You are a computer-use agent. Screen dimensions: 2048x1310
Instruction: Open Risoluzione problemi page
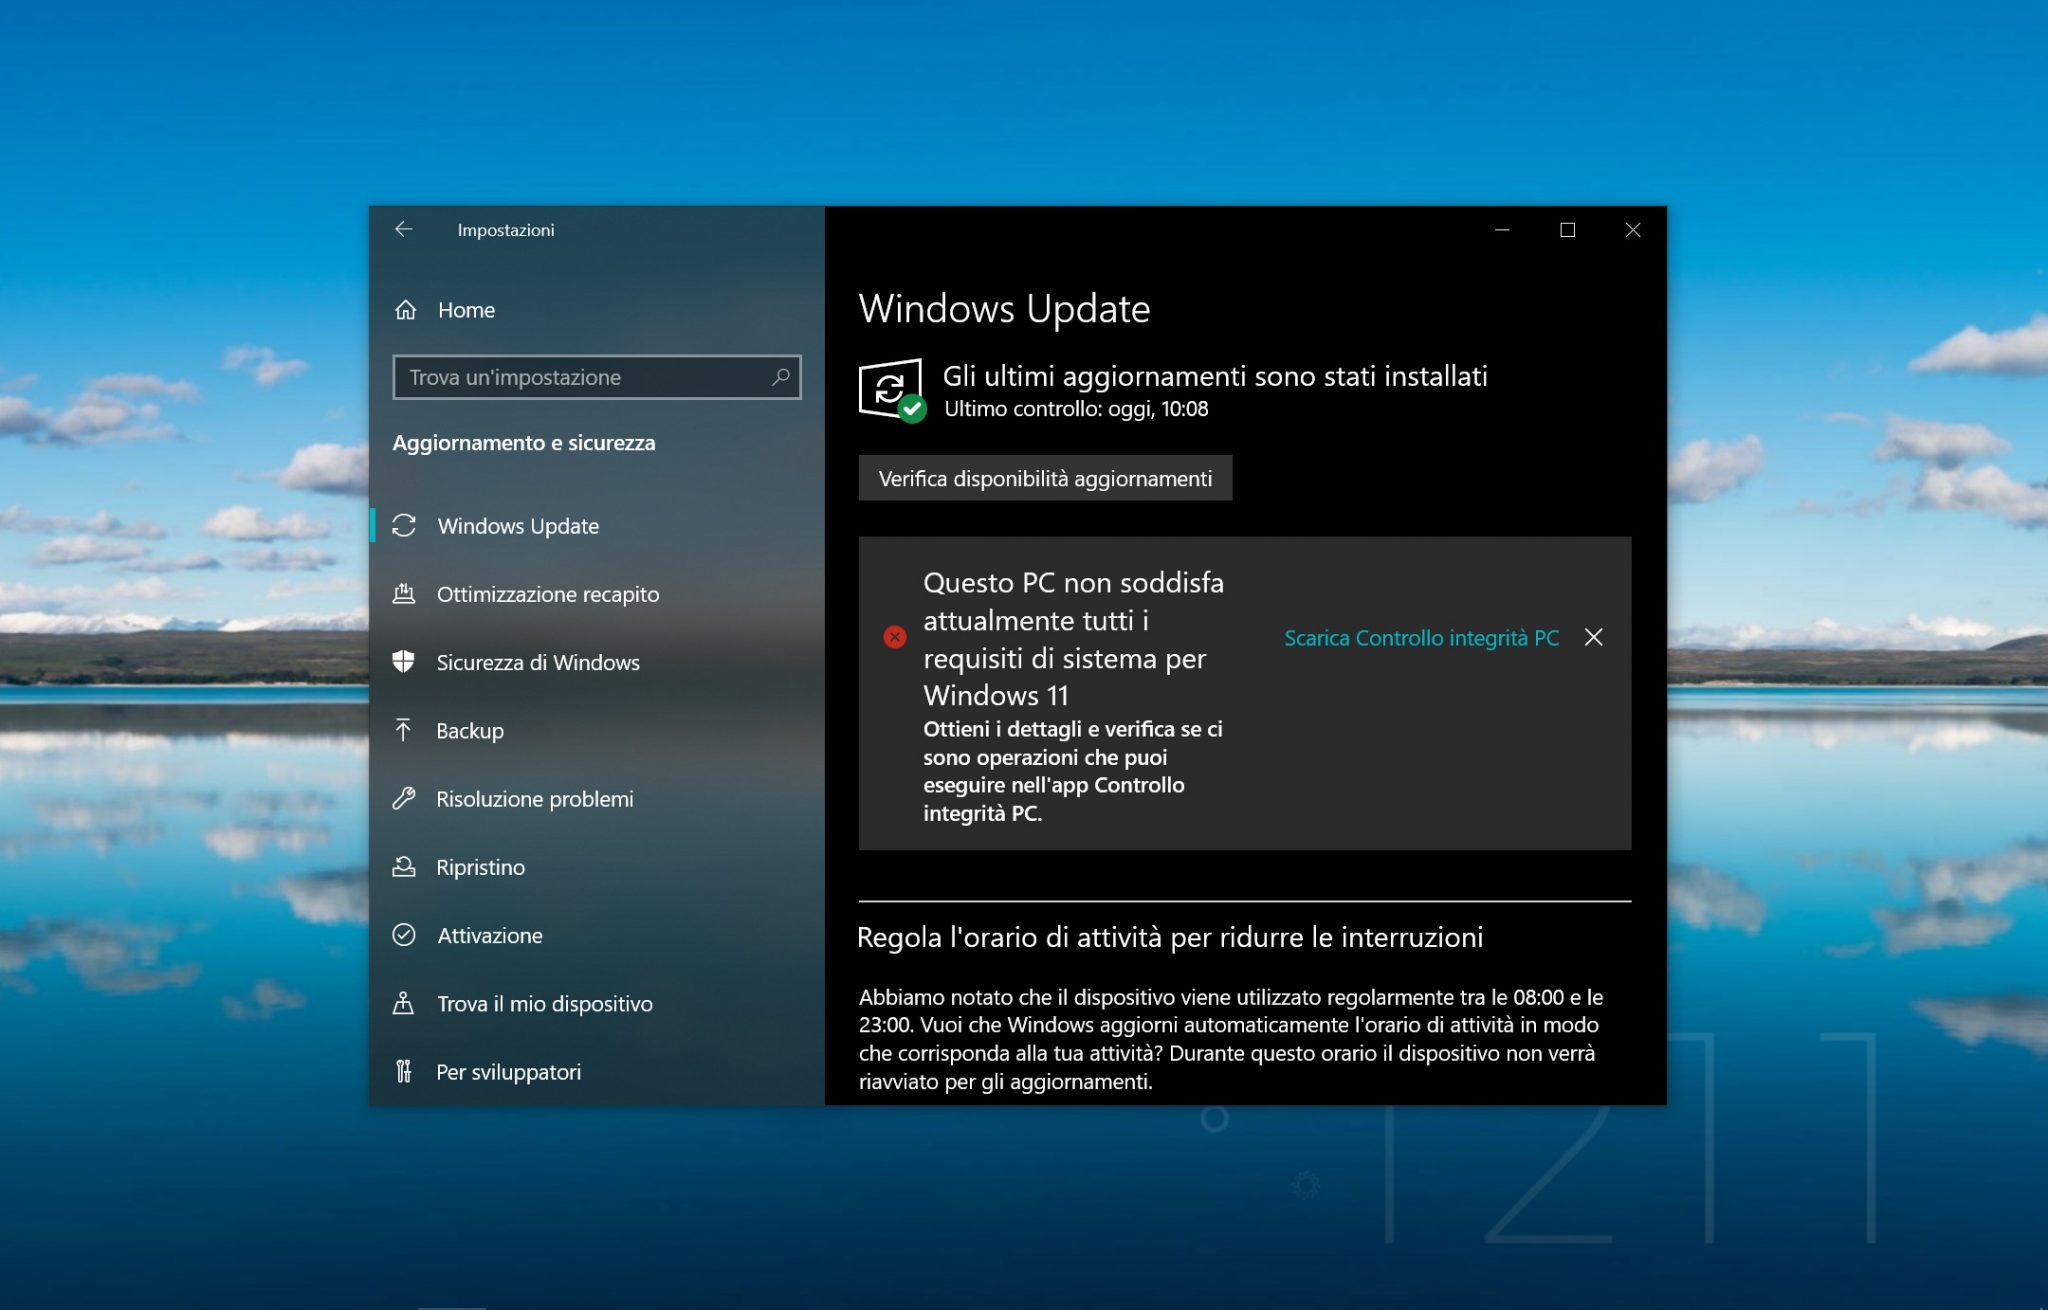pyautogui.click(x=597, y=799)
